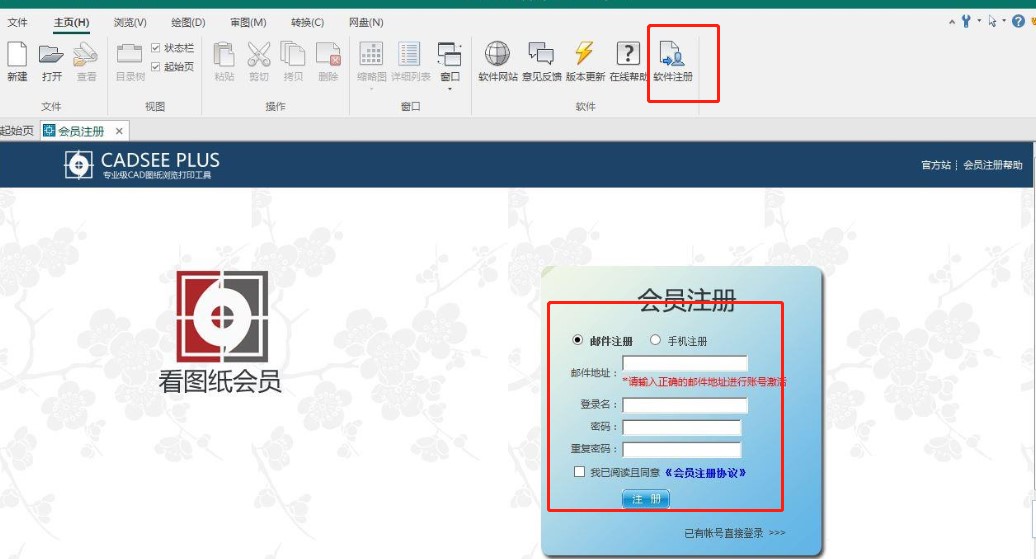Collapse the ribbon with the up chevron

pyautogui.click(x=952, y=21)
